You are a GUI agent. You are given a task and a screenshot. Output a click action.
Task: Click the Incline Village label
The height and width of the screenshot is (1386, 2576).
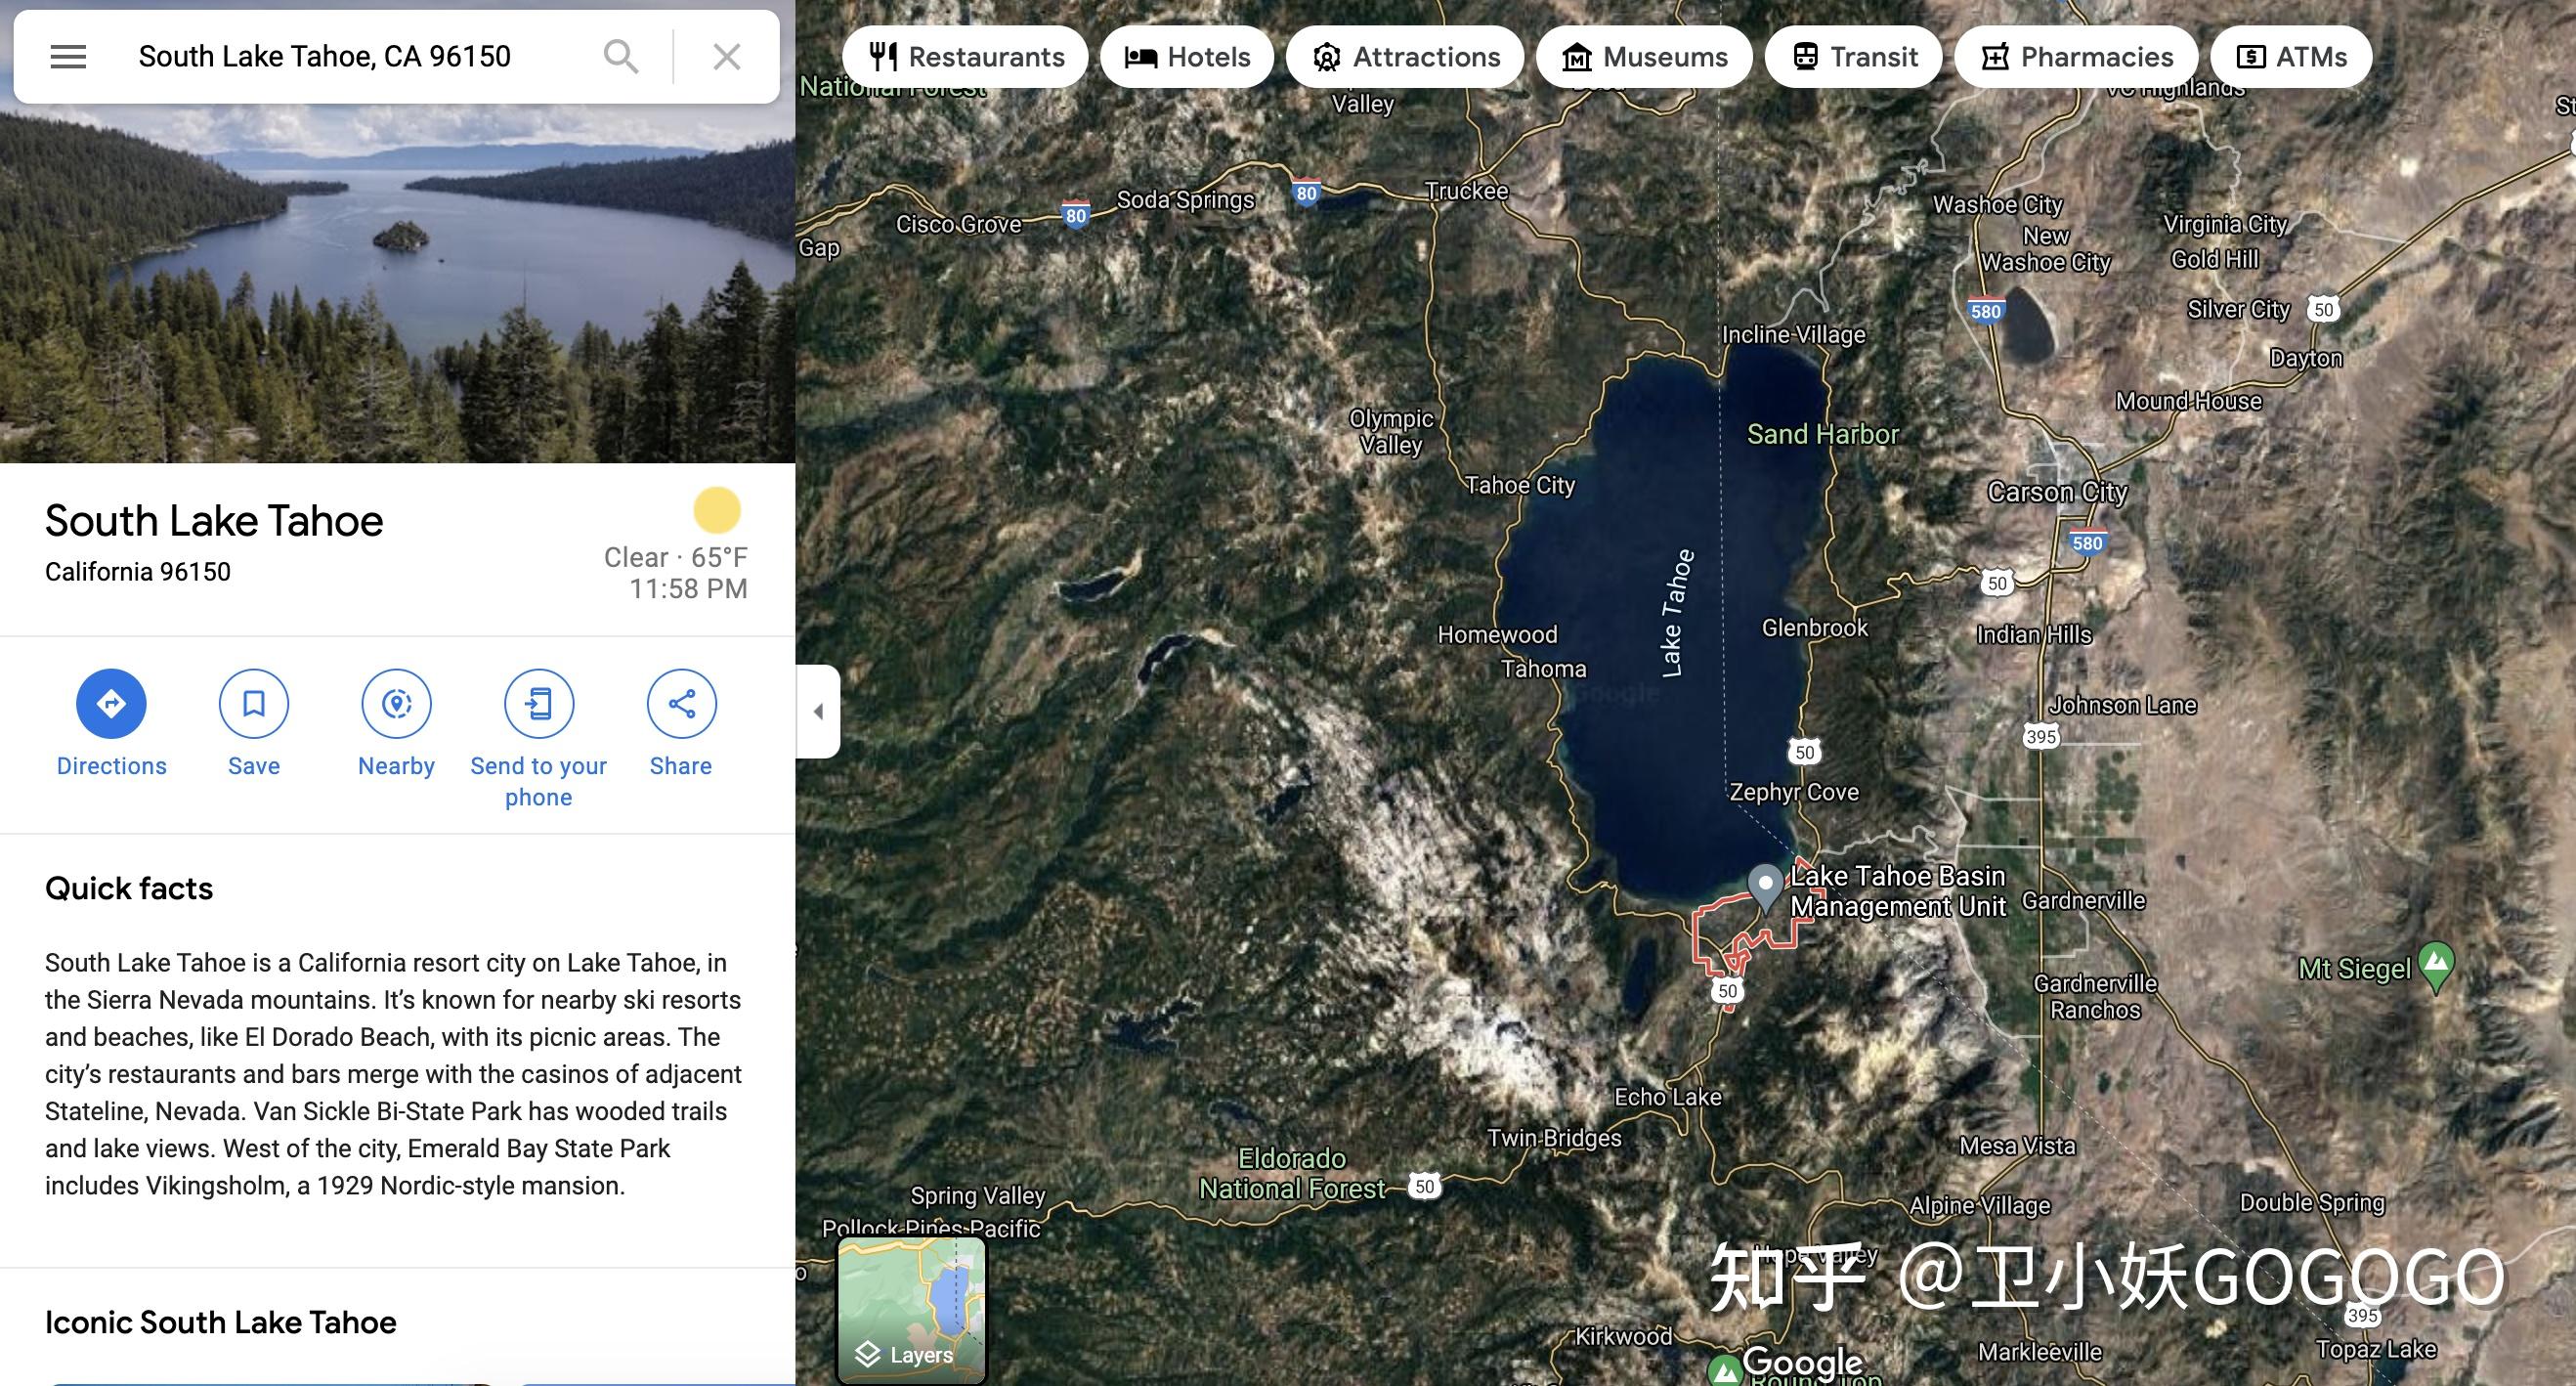click(x=1793, y=334)
